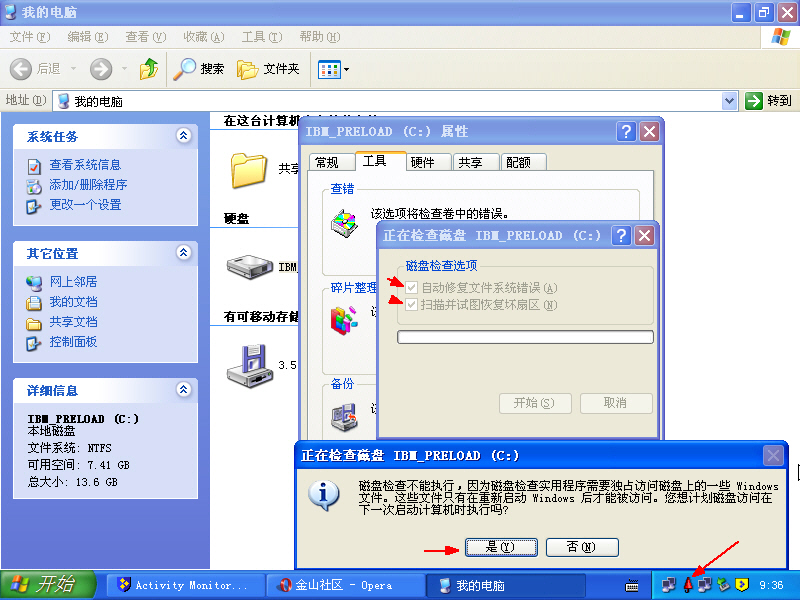The height and width of the screenshot is (600, 800).
Task: Open the Back history dropdown arrow
Action: pos(73,68)
